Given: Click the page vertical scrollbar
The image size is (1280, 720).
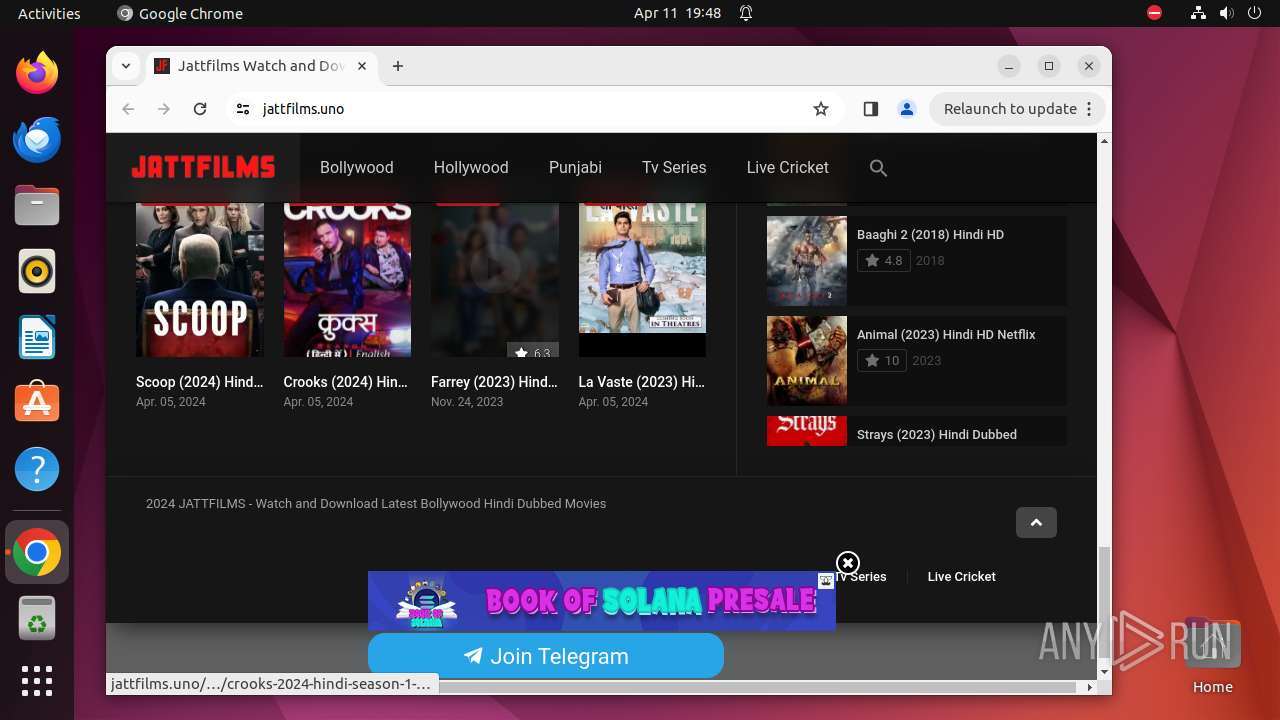Looking at the screenshot, I should [1104, 604].
